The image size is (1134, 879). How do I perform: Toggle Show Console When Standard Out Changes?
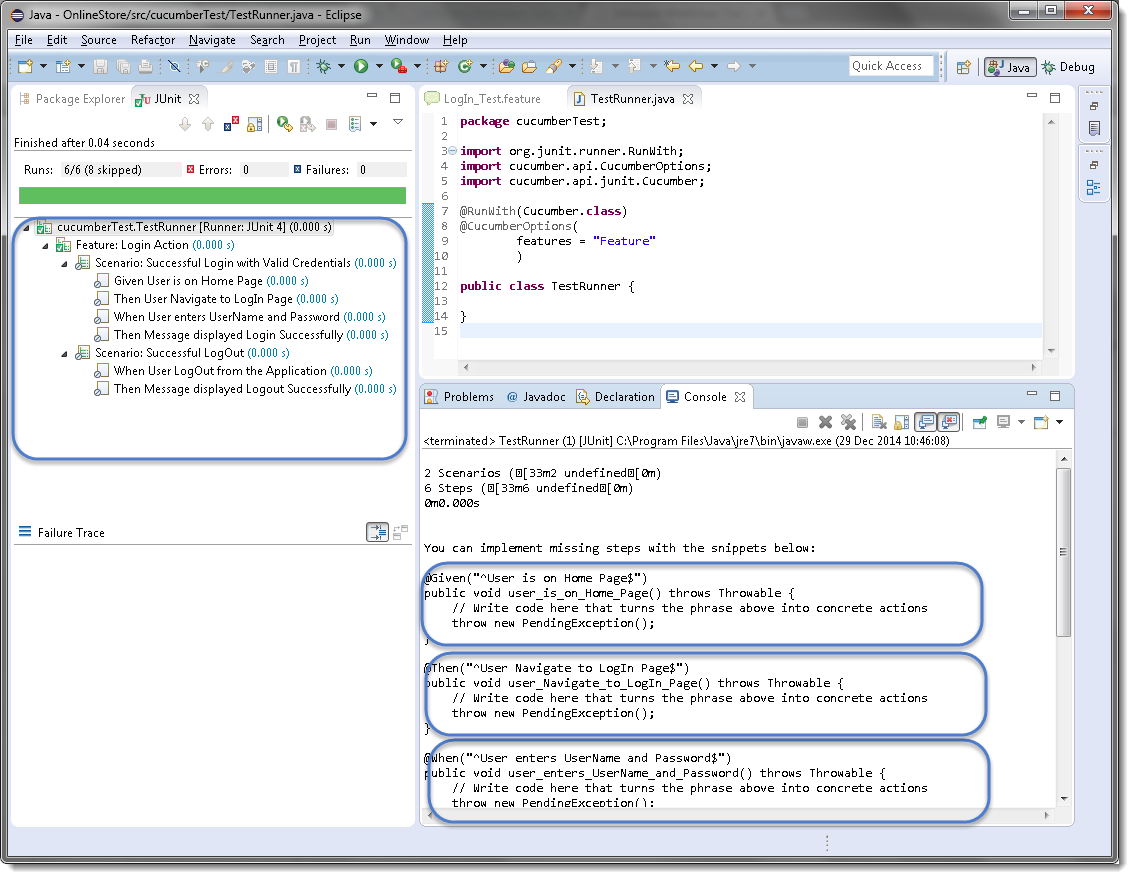click(x=926, y=422)
